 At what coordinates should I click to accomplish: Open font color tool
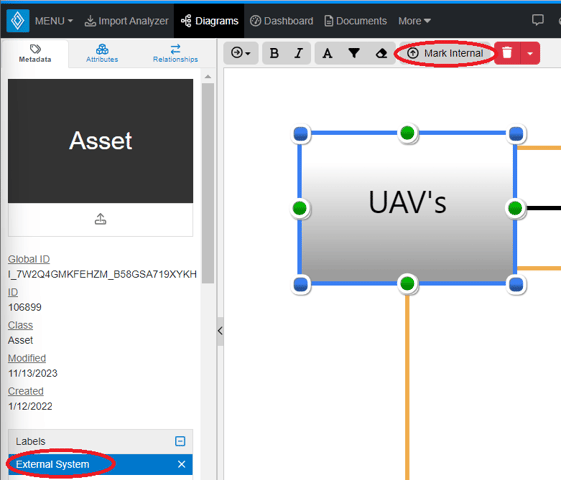click(327, 53)
